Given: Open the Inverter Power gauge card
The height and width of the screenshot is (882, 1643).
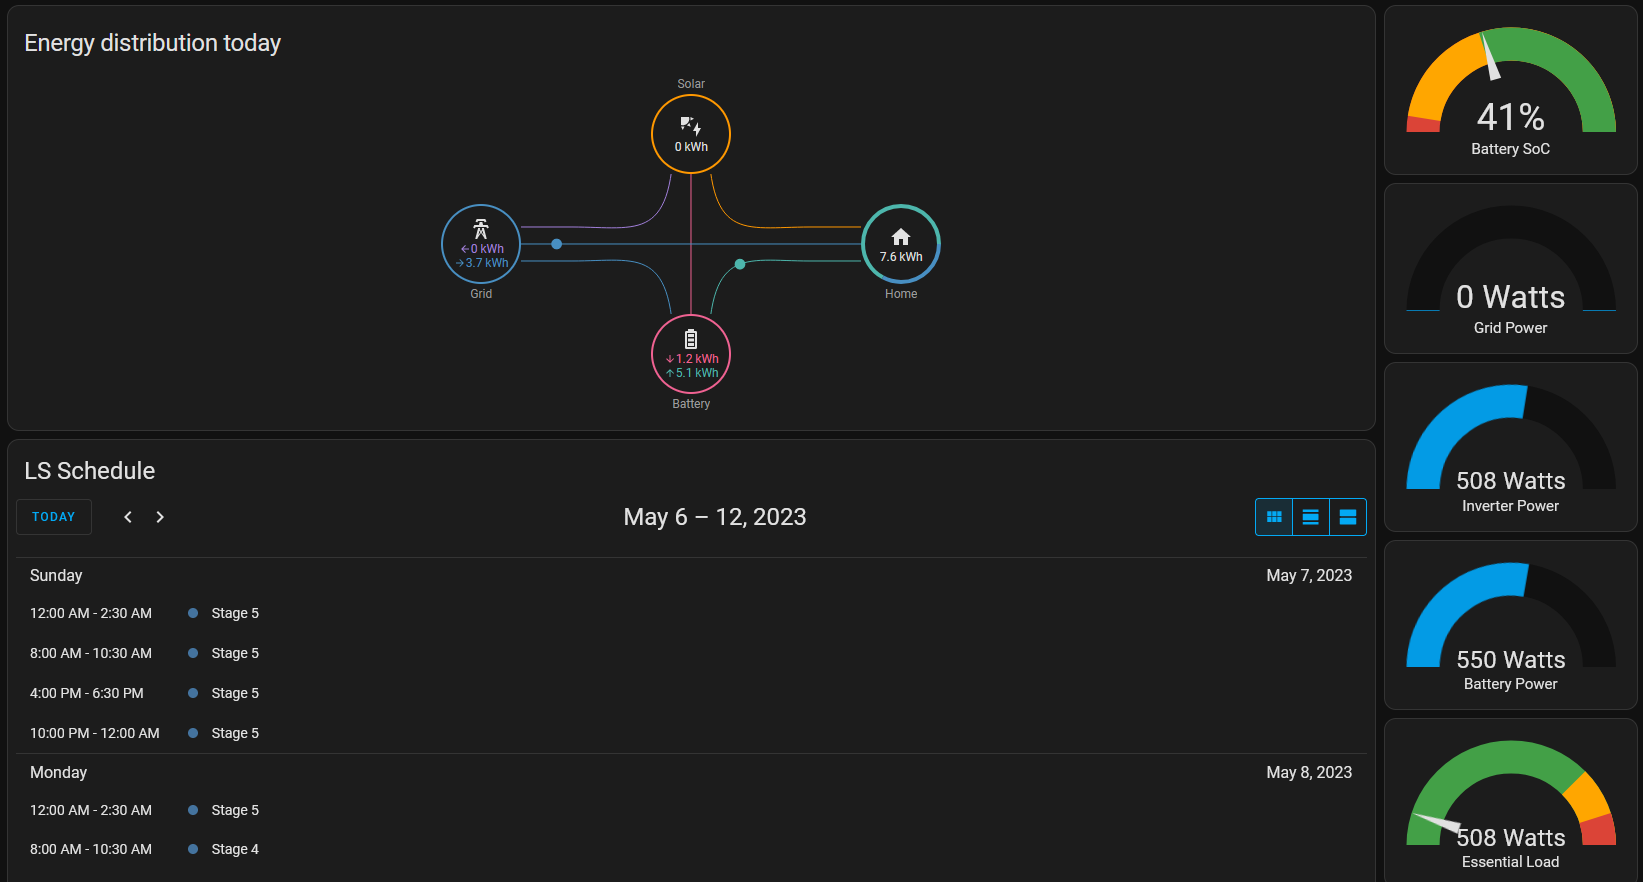Looking at the screenshot, I should pyautogui.click(x=1510, y=447).
